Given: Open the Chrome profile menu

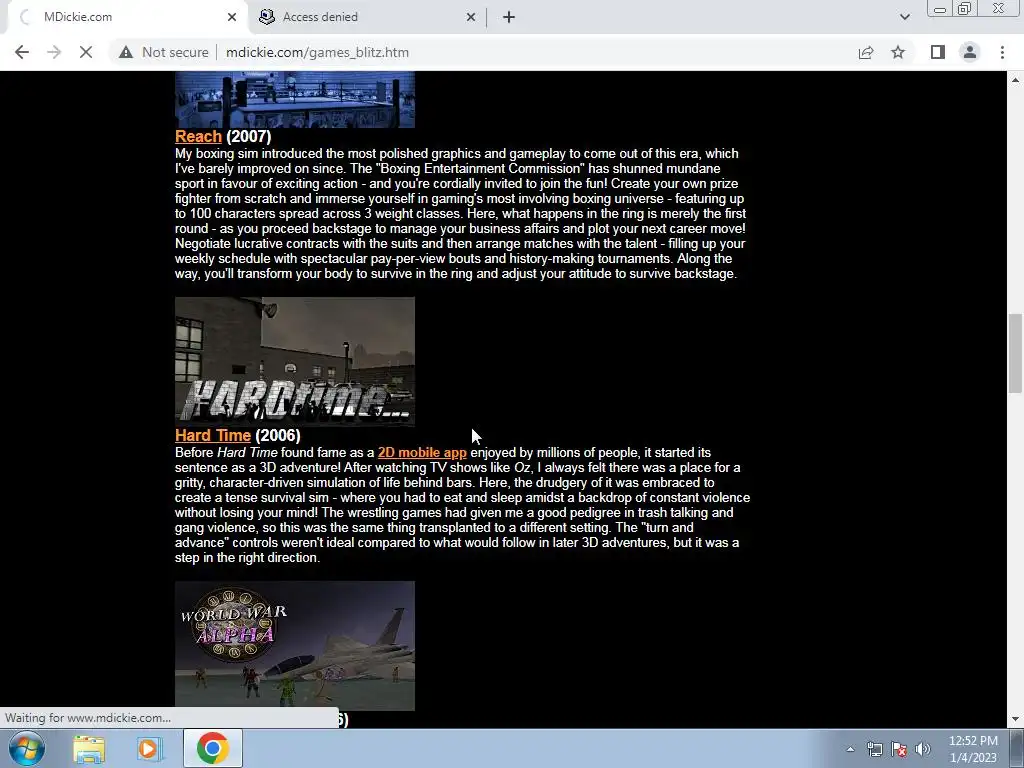Looking at the screenshot, I should point(970,52).
